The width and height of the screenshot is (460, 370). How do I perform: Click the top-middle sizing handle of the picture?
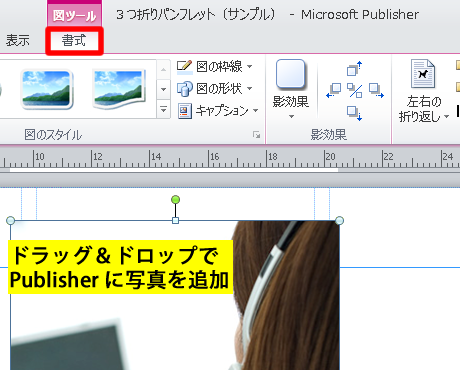coord(175,220)
